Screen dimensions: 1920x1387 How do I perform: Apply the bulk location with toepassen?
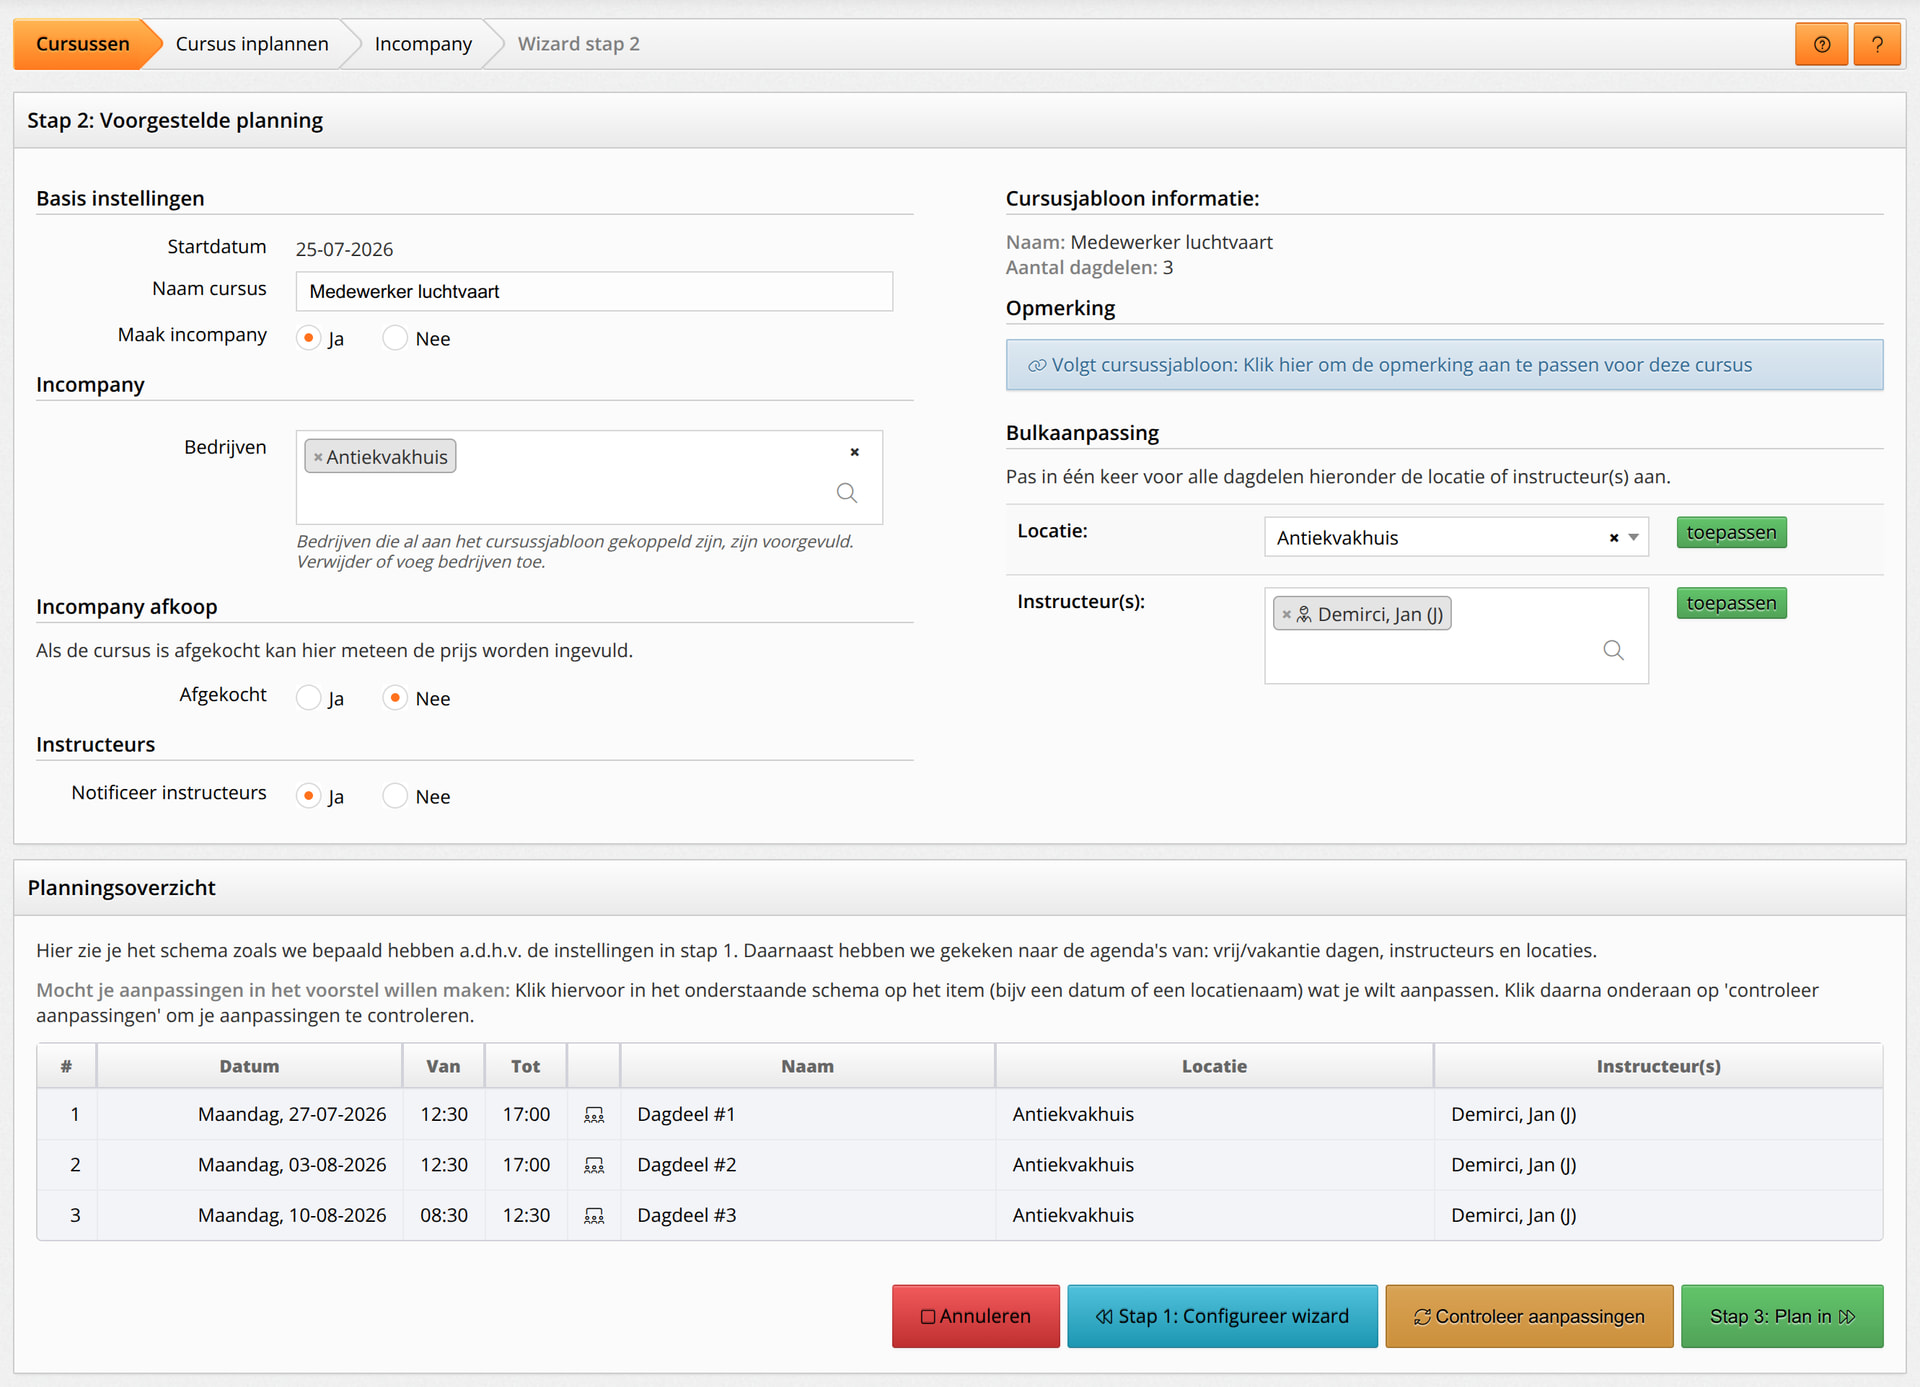click(1731, 532)
